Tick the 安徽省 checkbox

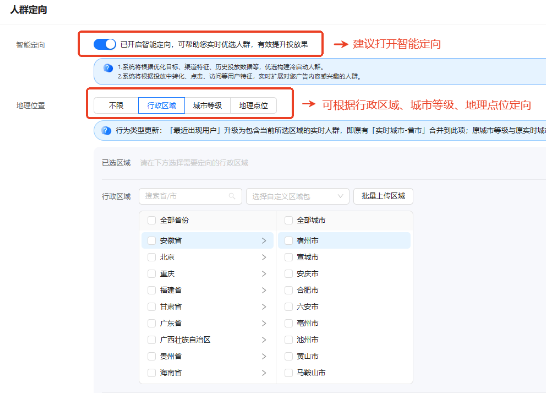pos(151,241)
